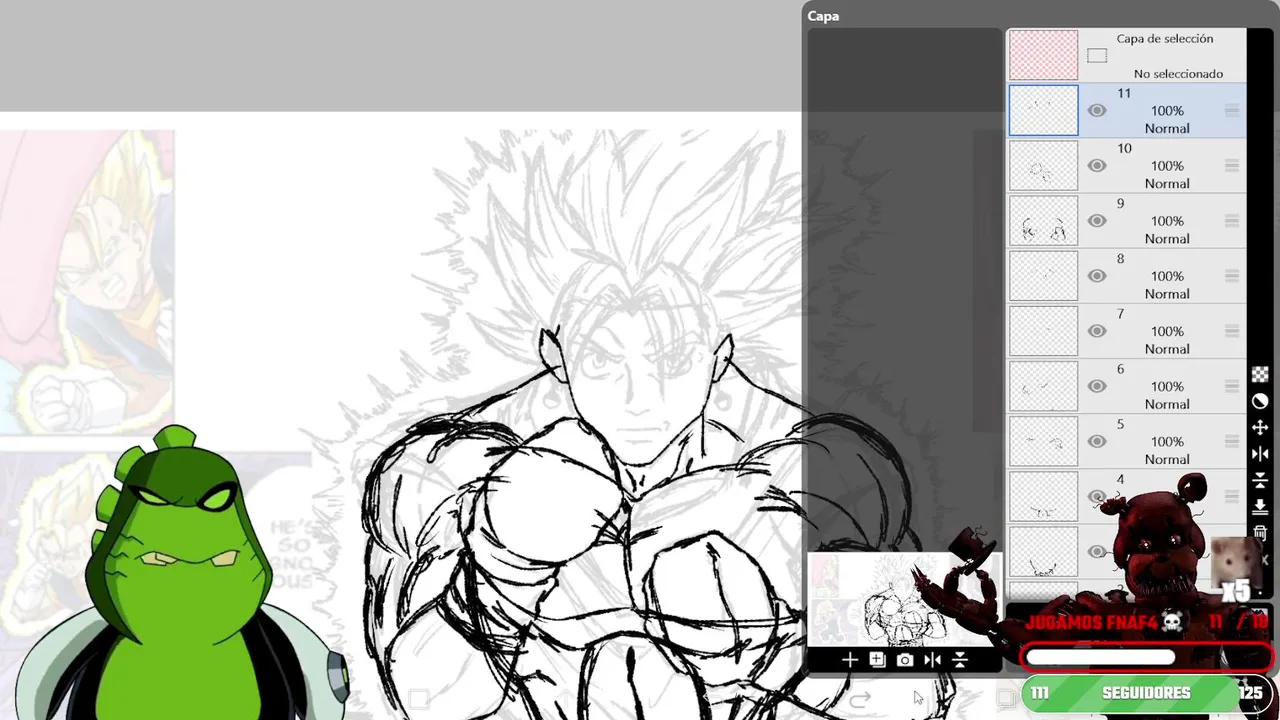
Task: Click the 'Capa' panel title
Action: point(823,16)
